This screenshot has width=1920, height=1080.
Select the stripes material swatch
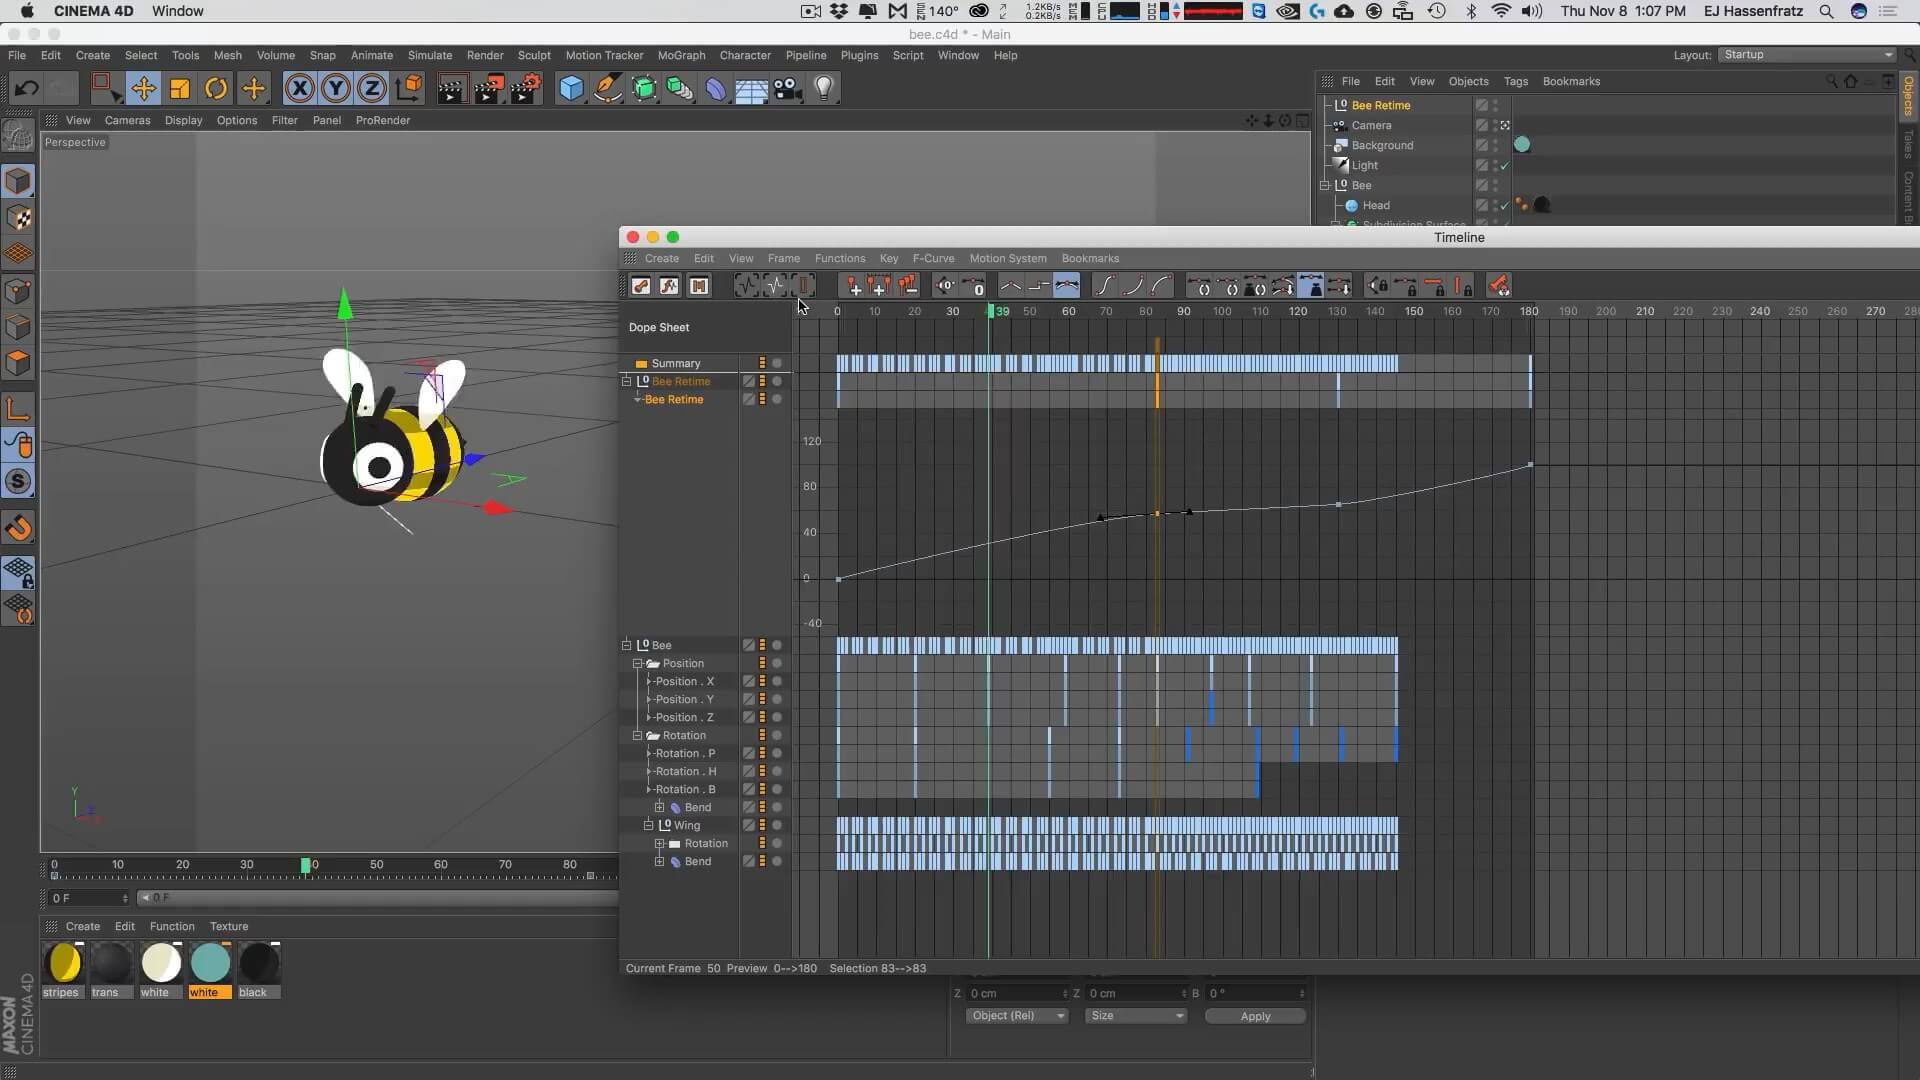[62, 964]
